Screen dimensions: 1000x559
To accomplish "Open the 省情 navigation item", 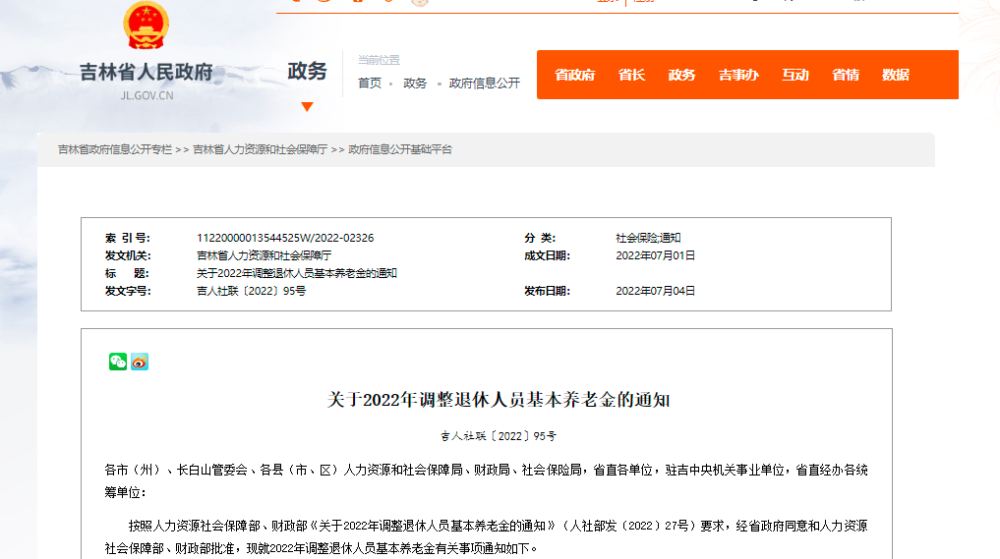I will tap(846, 75).
